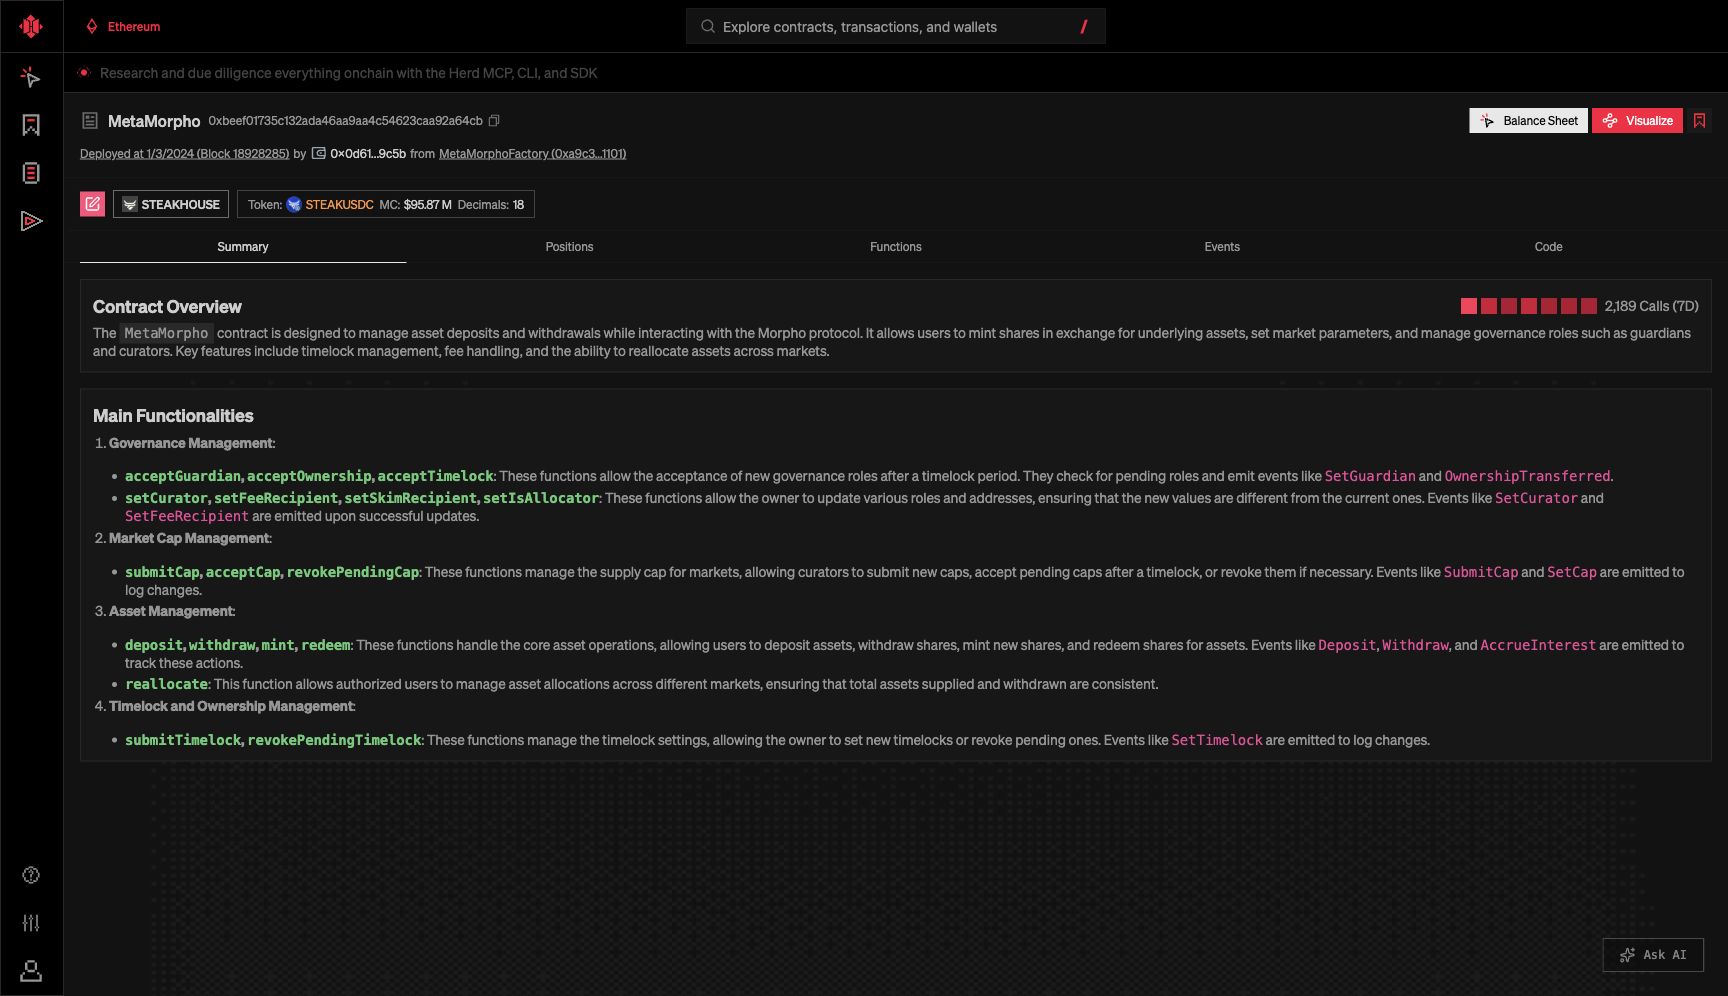Viewport: 1728px width, 996px height.
Task: Click the MC: $95.87 M market cap text
Action: [x=415, y=205]
